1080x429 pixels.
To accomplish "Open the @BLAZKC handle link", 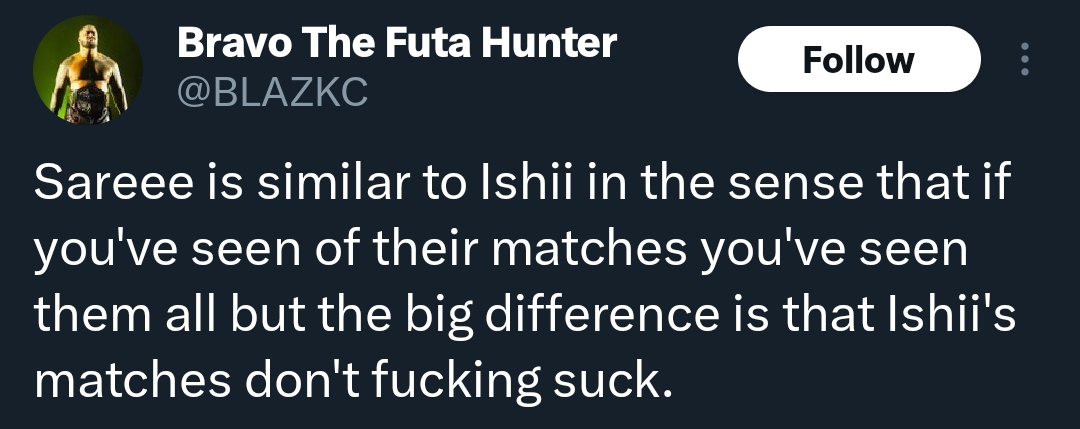I will (x=273, y=92).
